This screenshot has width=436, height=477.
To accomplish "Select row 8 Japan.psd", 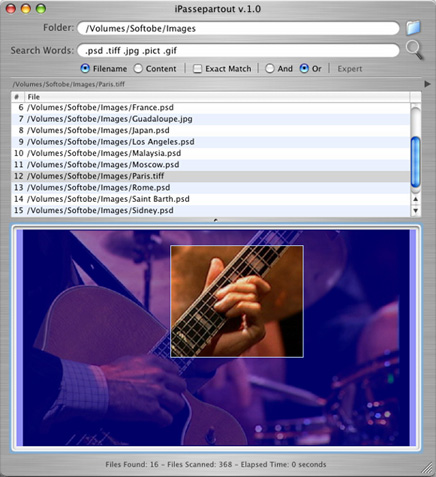I will [211, 130].
